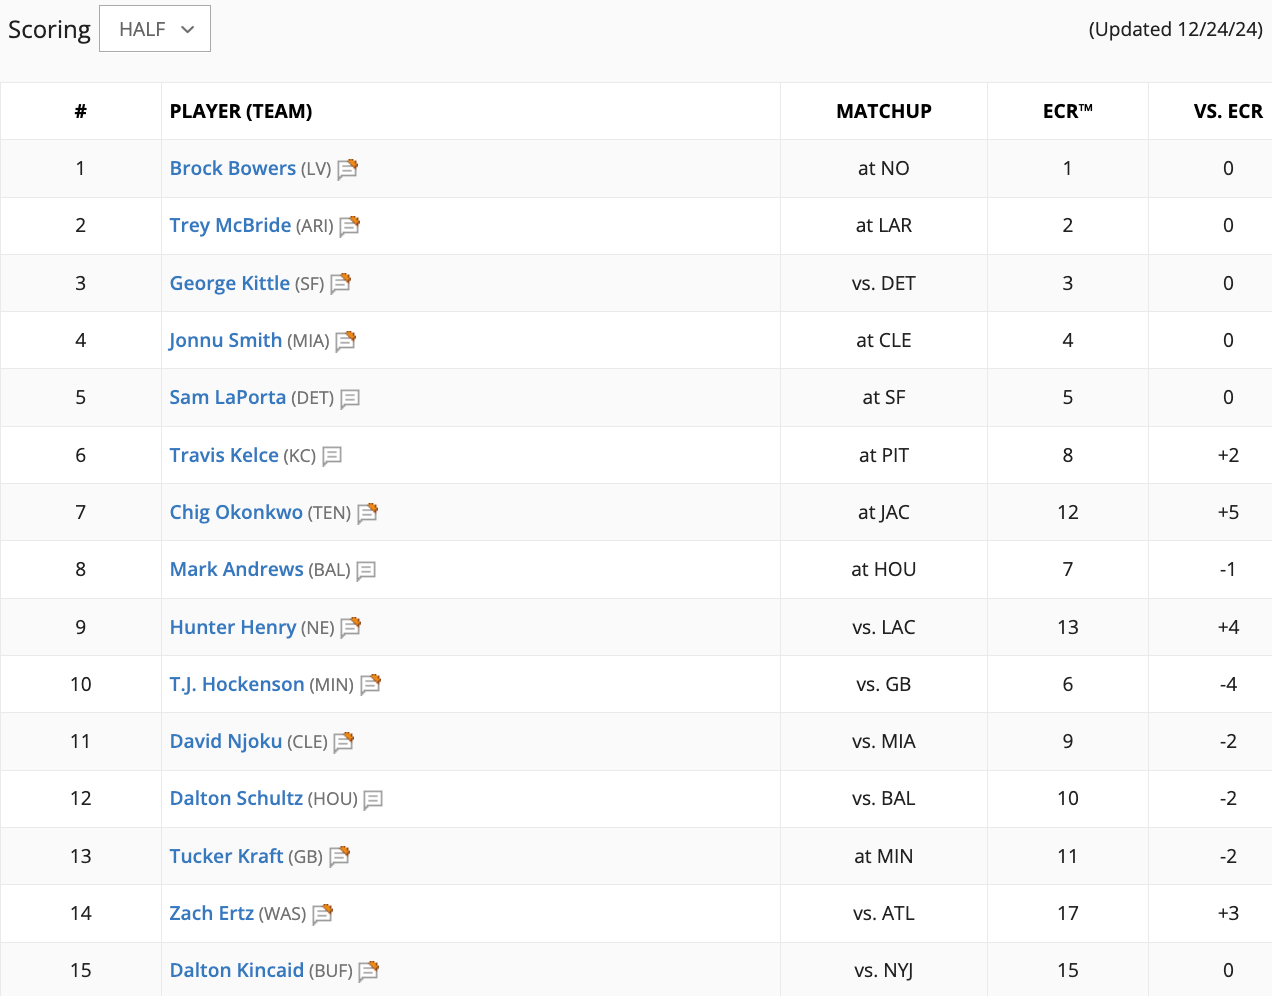Open Jonnu Smith player page
The width and height of the screenshot is (1272, 996).
click(225, 340)
